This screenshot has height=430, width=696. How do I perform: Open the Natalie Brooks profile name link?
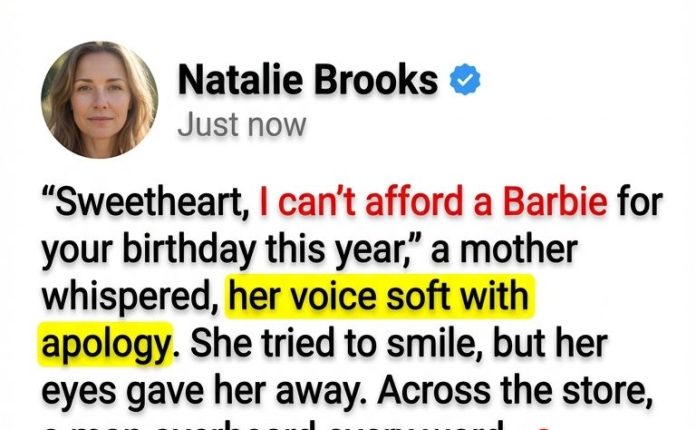(x=308, y=80)
